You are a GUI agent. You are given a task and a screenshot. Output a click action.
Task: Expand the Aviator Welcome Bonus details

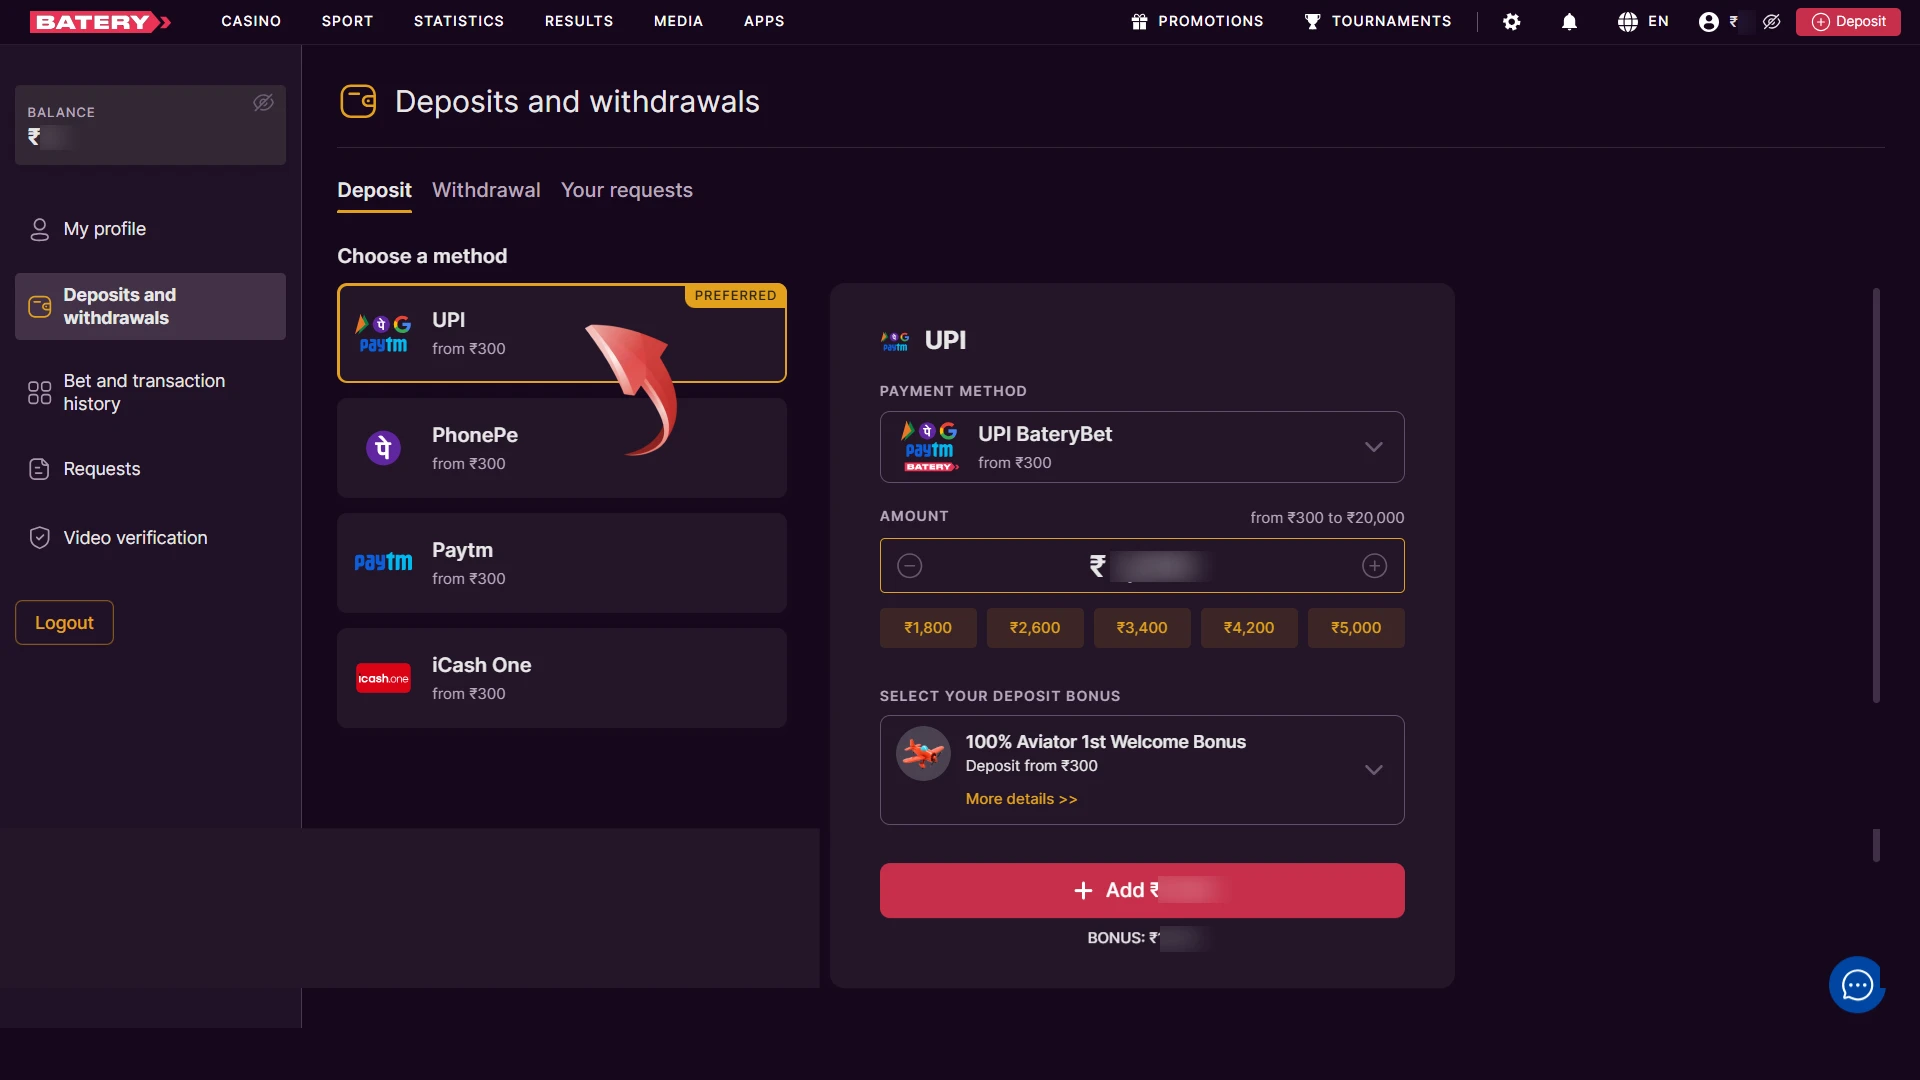(1374, 770)
